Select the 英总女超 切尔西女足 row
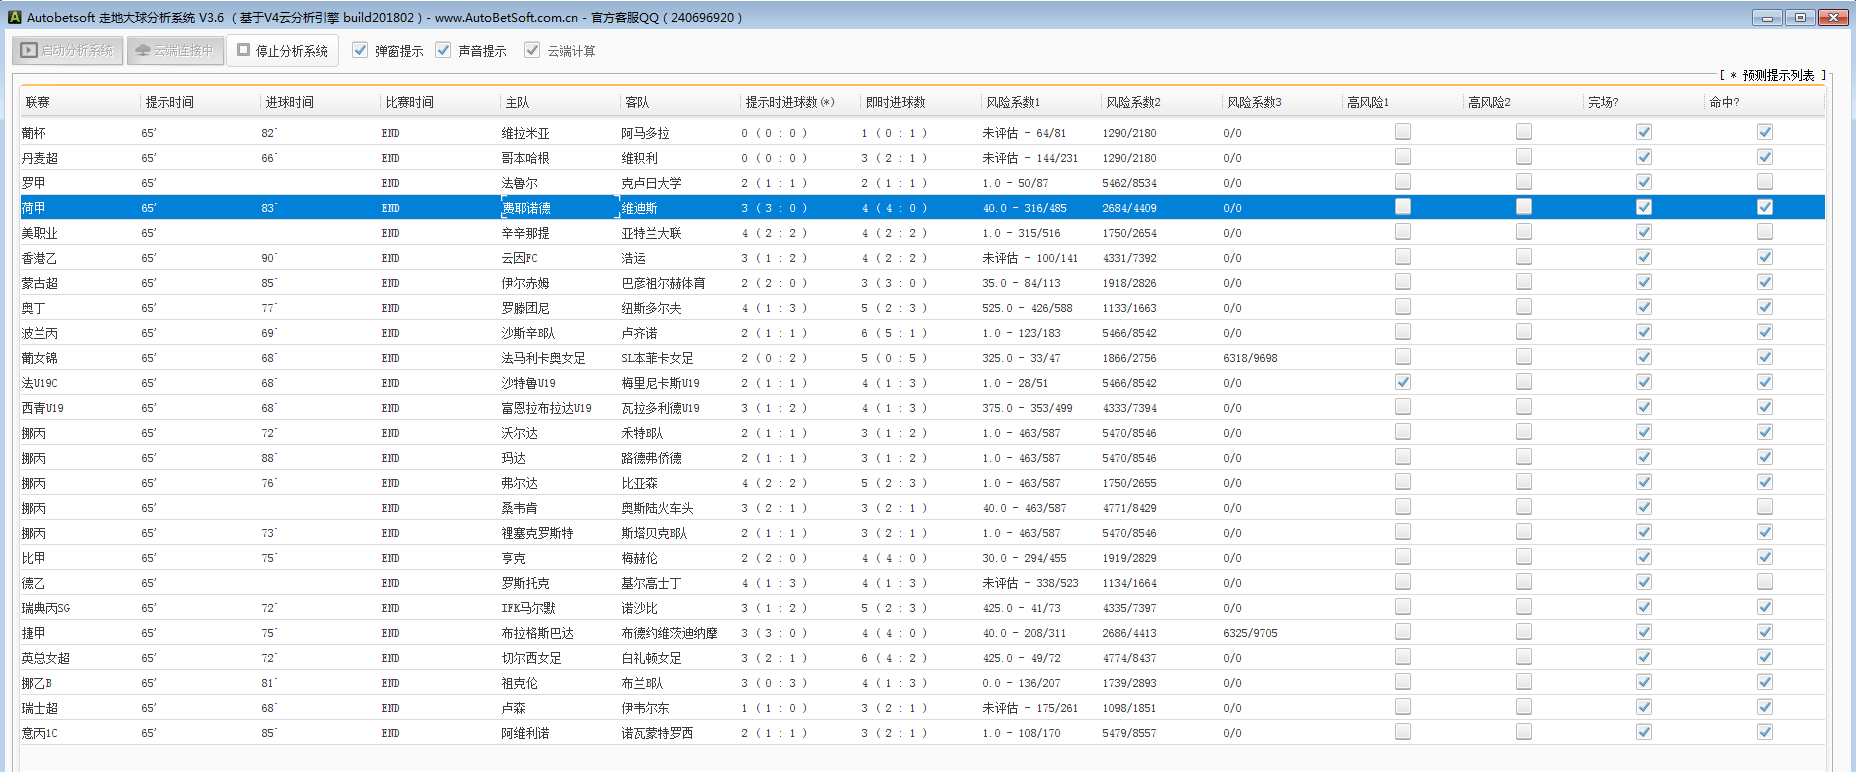Viewport: 1856px width, 772px height. pos(531,658)
